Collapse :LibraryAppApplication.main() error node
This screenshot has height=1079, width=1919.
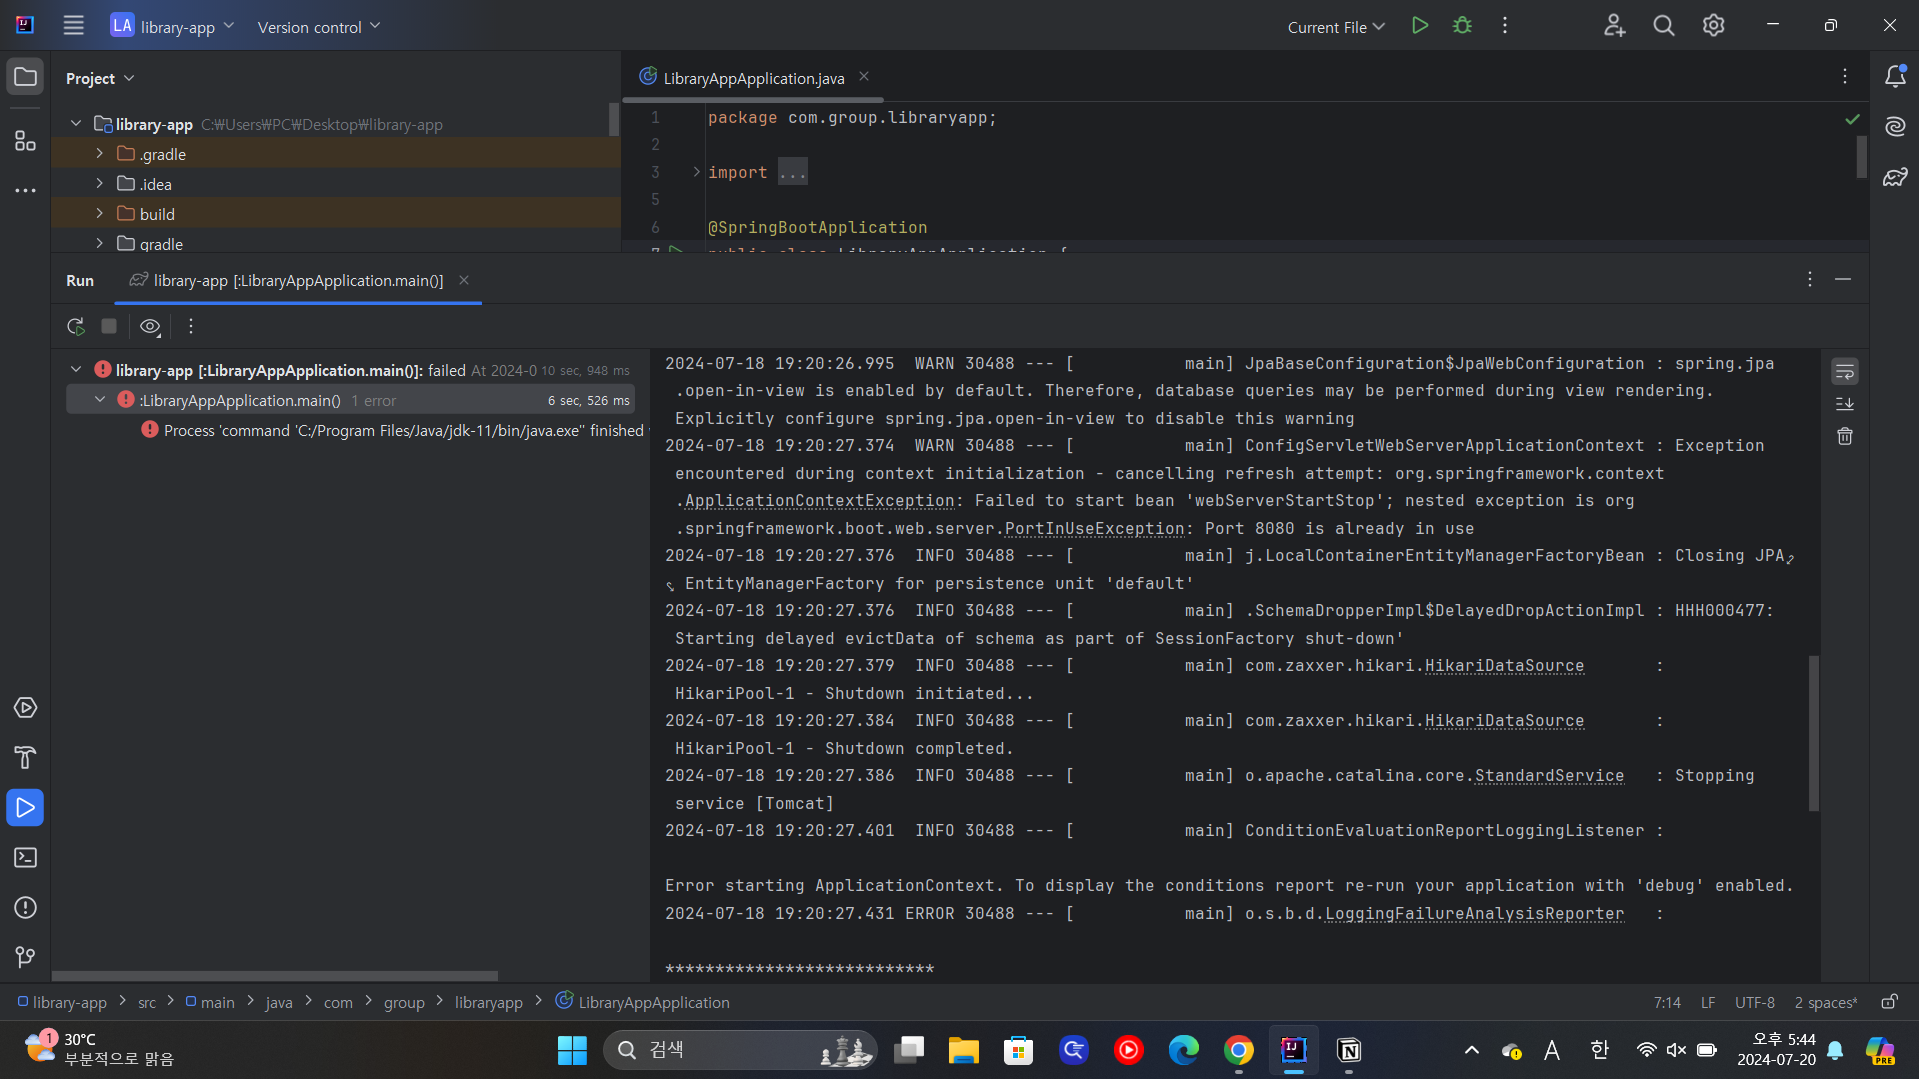(x=100, y=400)
